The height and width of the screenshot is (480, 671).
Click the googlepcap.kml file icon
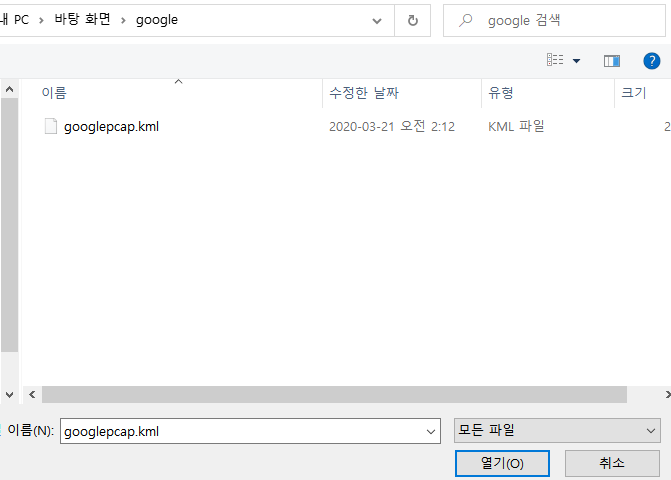click(x=50, y=126)
